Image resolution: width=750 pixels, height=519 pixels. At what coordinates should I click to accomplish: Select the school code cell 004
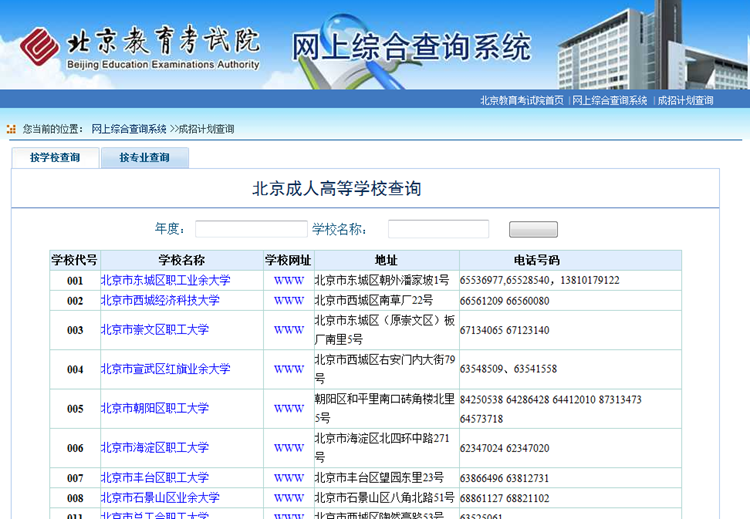75,369
